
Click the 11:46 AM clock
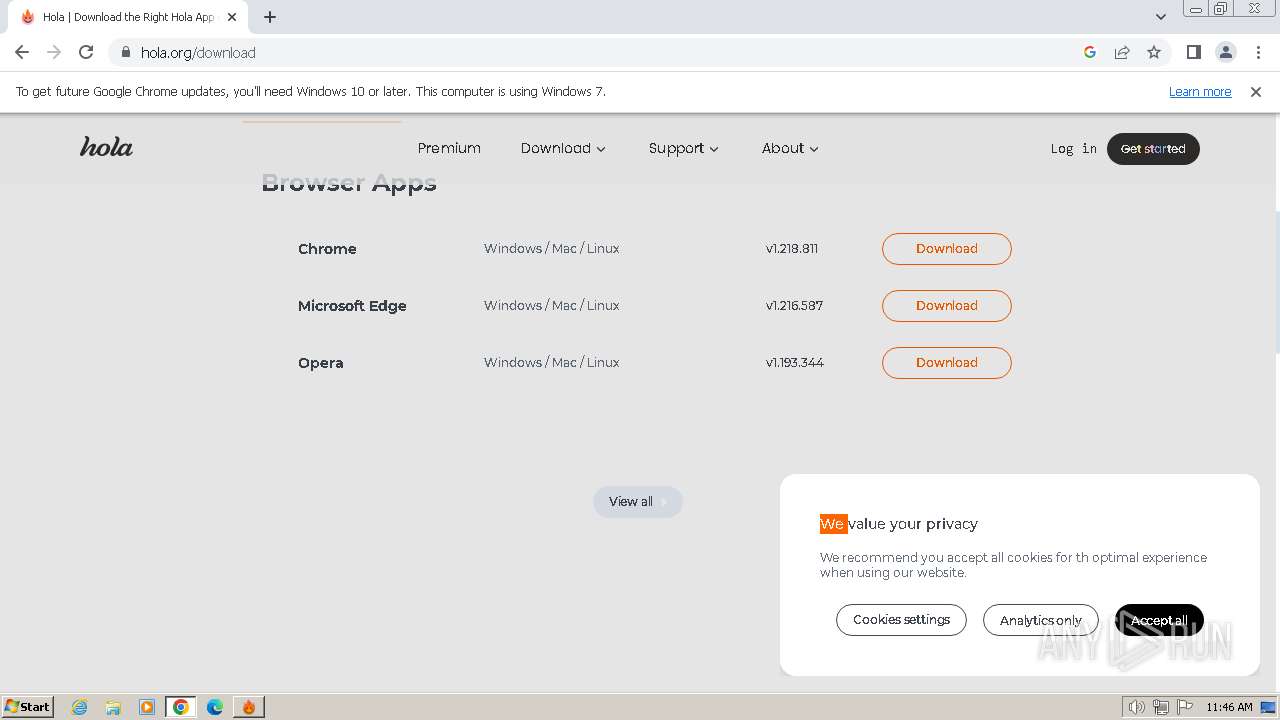point(1229,707)
